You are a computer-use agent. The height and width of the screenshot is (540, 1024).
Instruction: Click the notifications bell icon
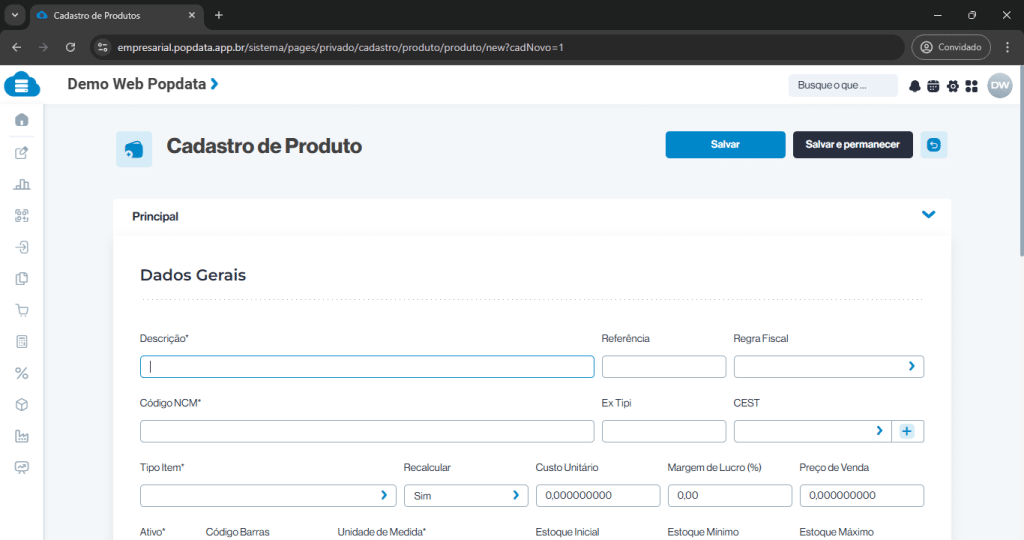pos(914,86)
